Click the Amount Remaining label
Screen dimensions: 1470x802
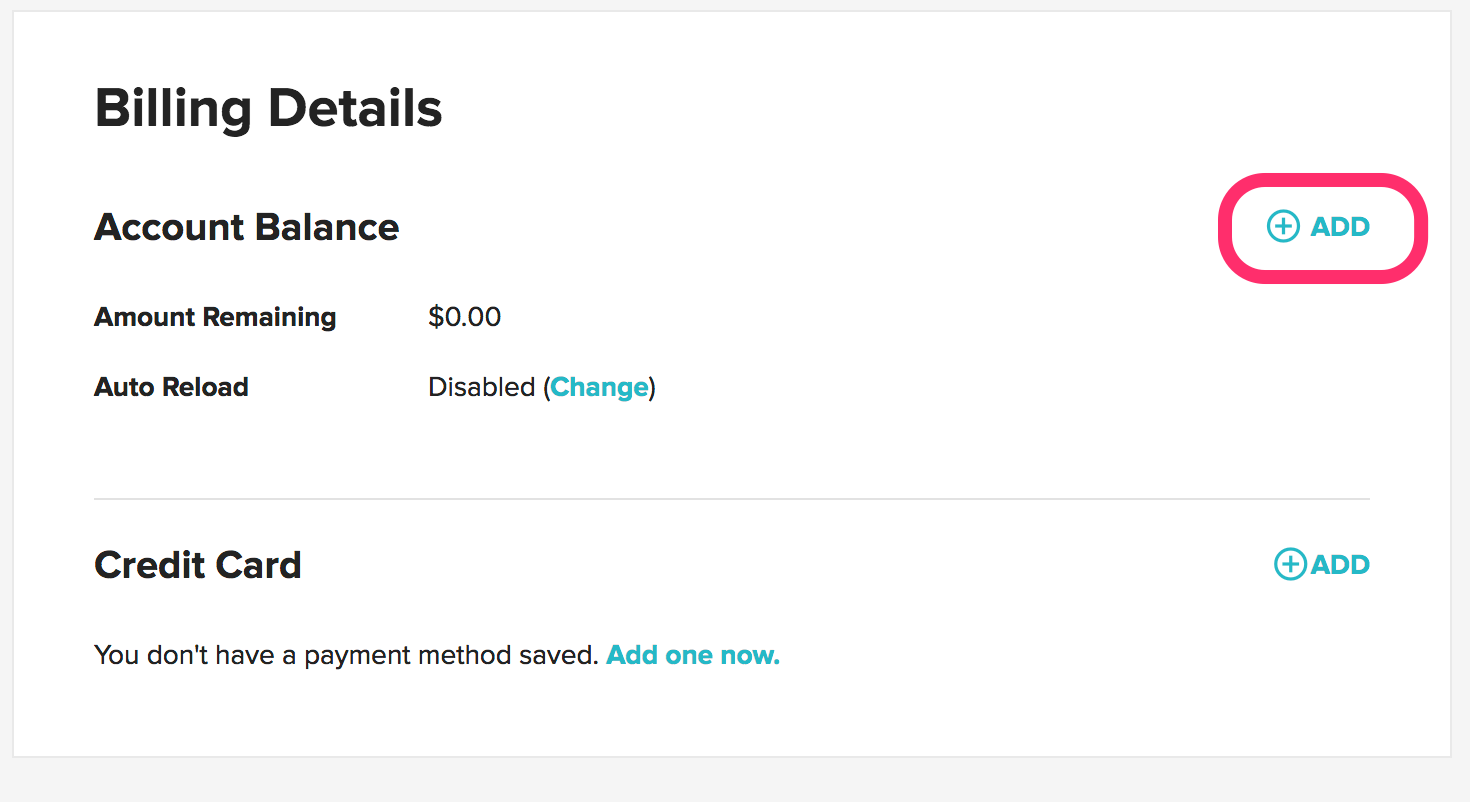[x=215, y=318]
